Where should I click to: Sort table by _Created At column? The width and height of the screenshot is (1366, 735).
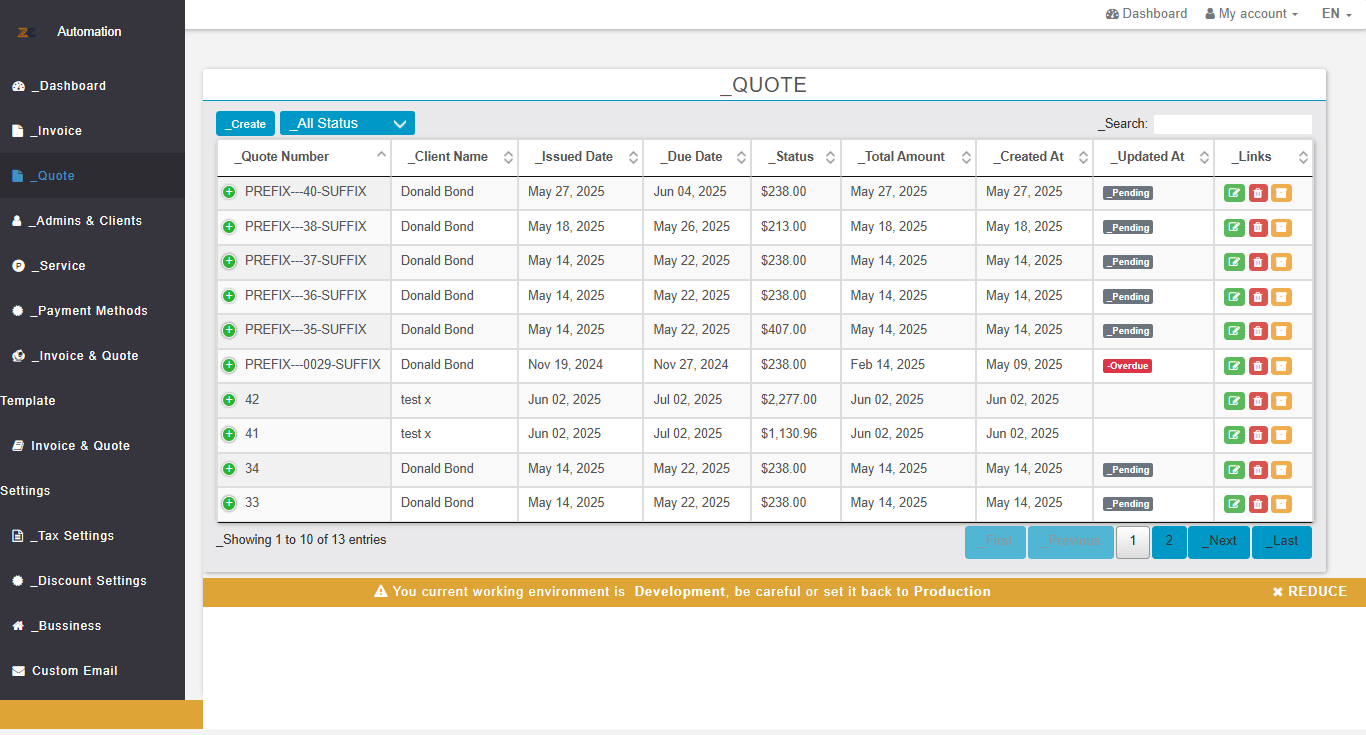click(1034, 157)
